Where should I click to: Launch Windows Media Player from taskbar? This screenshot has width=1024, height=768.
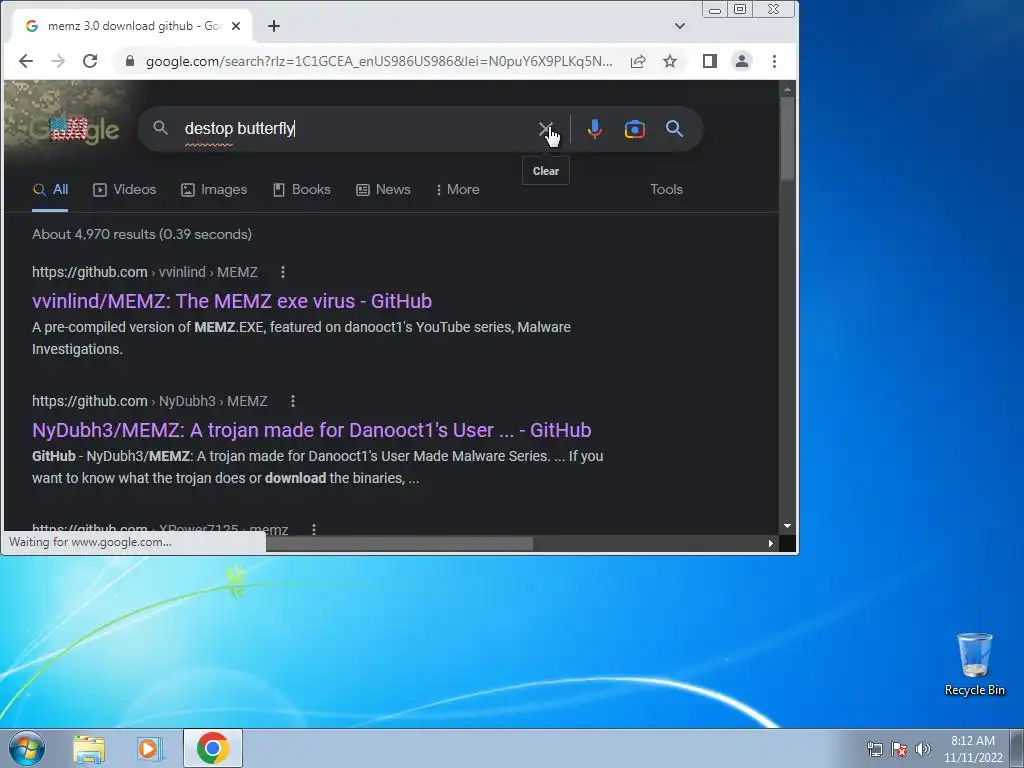click(150, 749)
